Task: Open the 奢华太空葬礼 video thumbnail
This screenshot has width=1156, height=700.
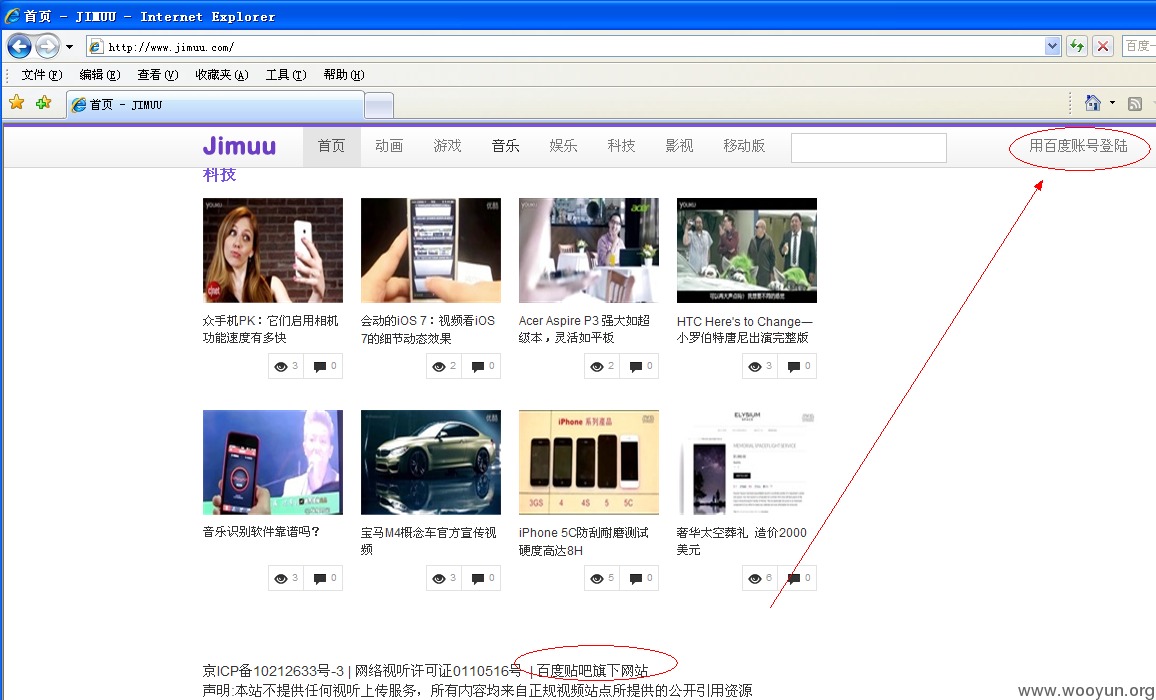Action: click(x=747, y=462)
